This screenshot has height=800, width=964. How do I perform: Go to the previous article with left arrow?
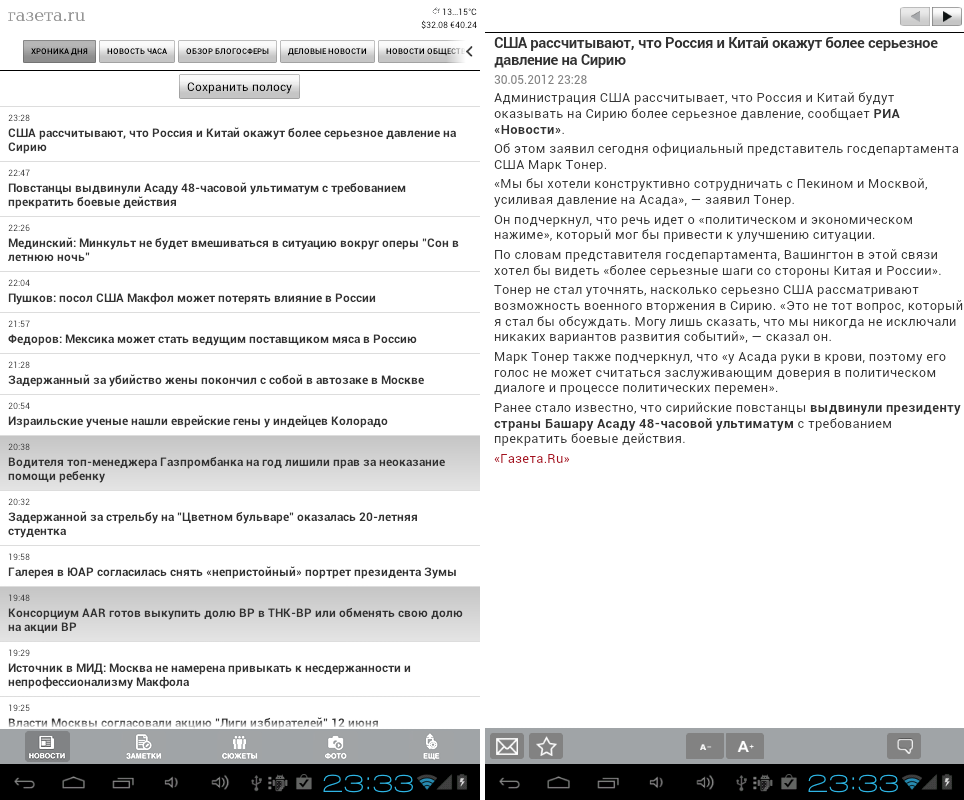(915, 16)
